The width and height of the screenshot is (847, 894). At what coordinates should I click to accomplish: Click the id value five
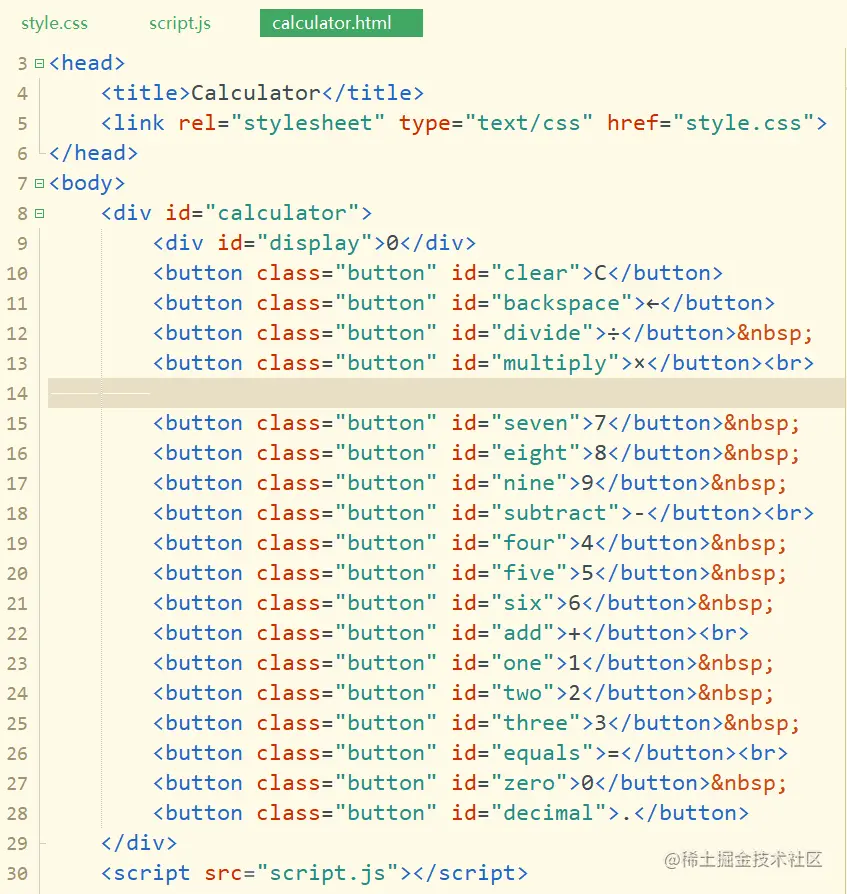click(528, 573)
